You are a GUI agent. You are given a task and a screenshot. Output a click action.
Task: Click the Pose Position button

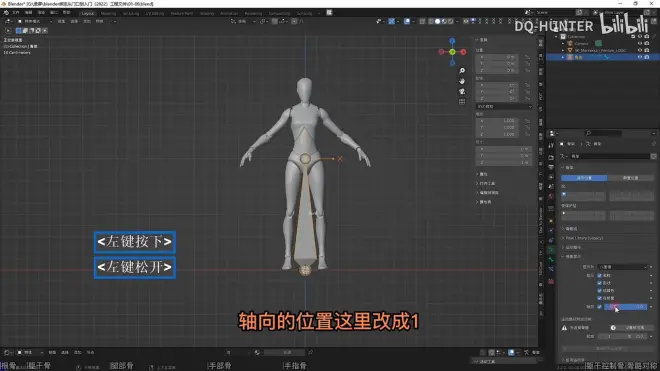point(584,178)
